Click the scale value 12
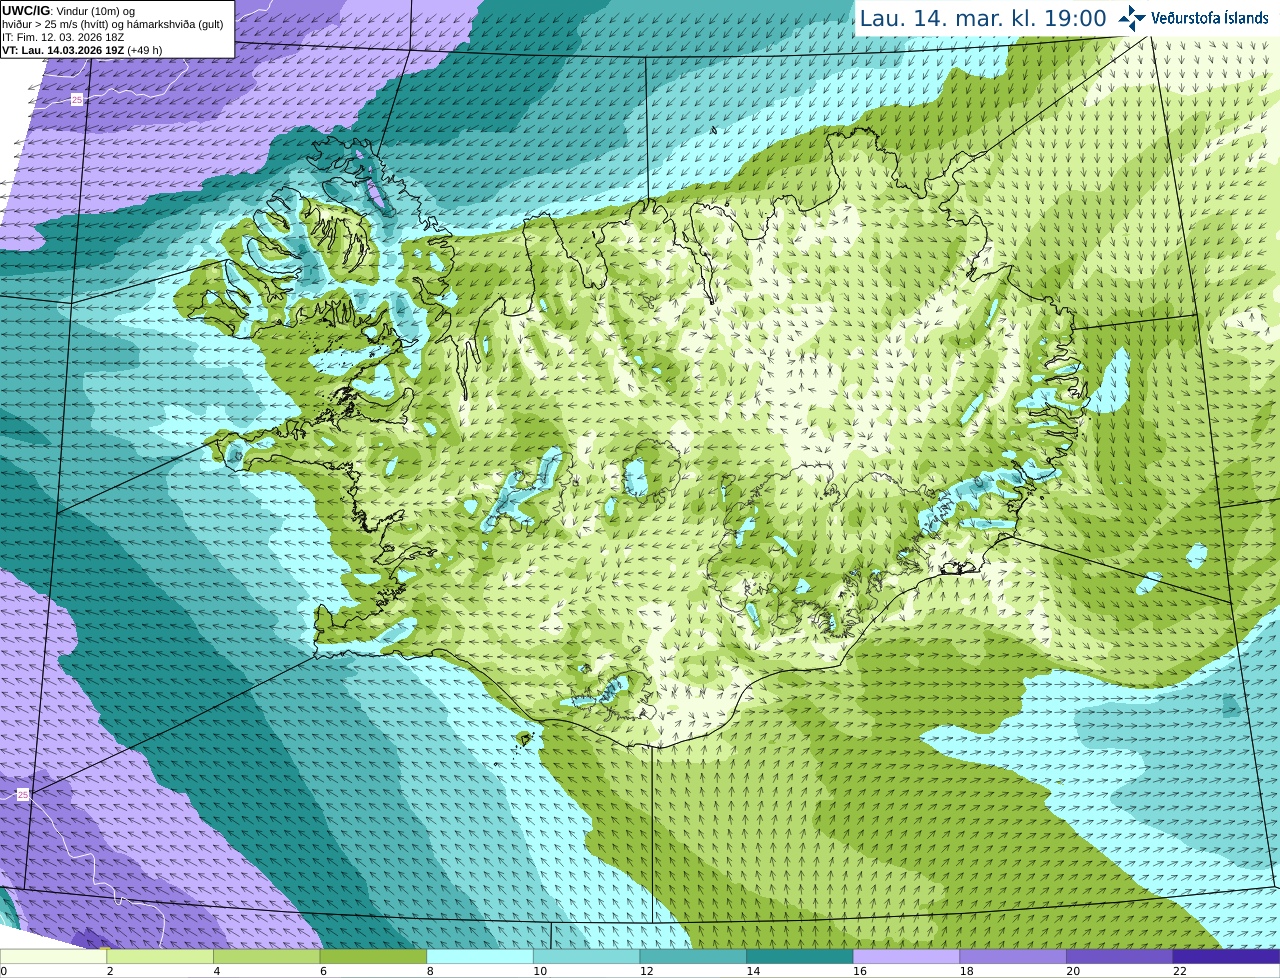The image size is (1280, 978). coord(646,971)
